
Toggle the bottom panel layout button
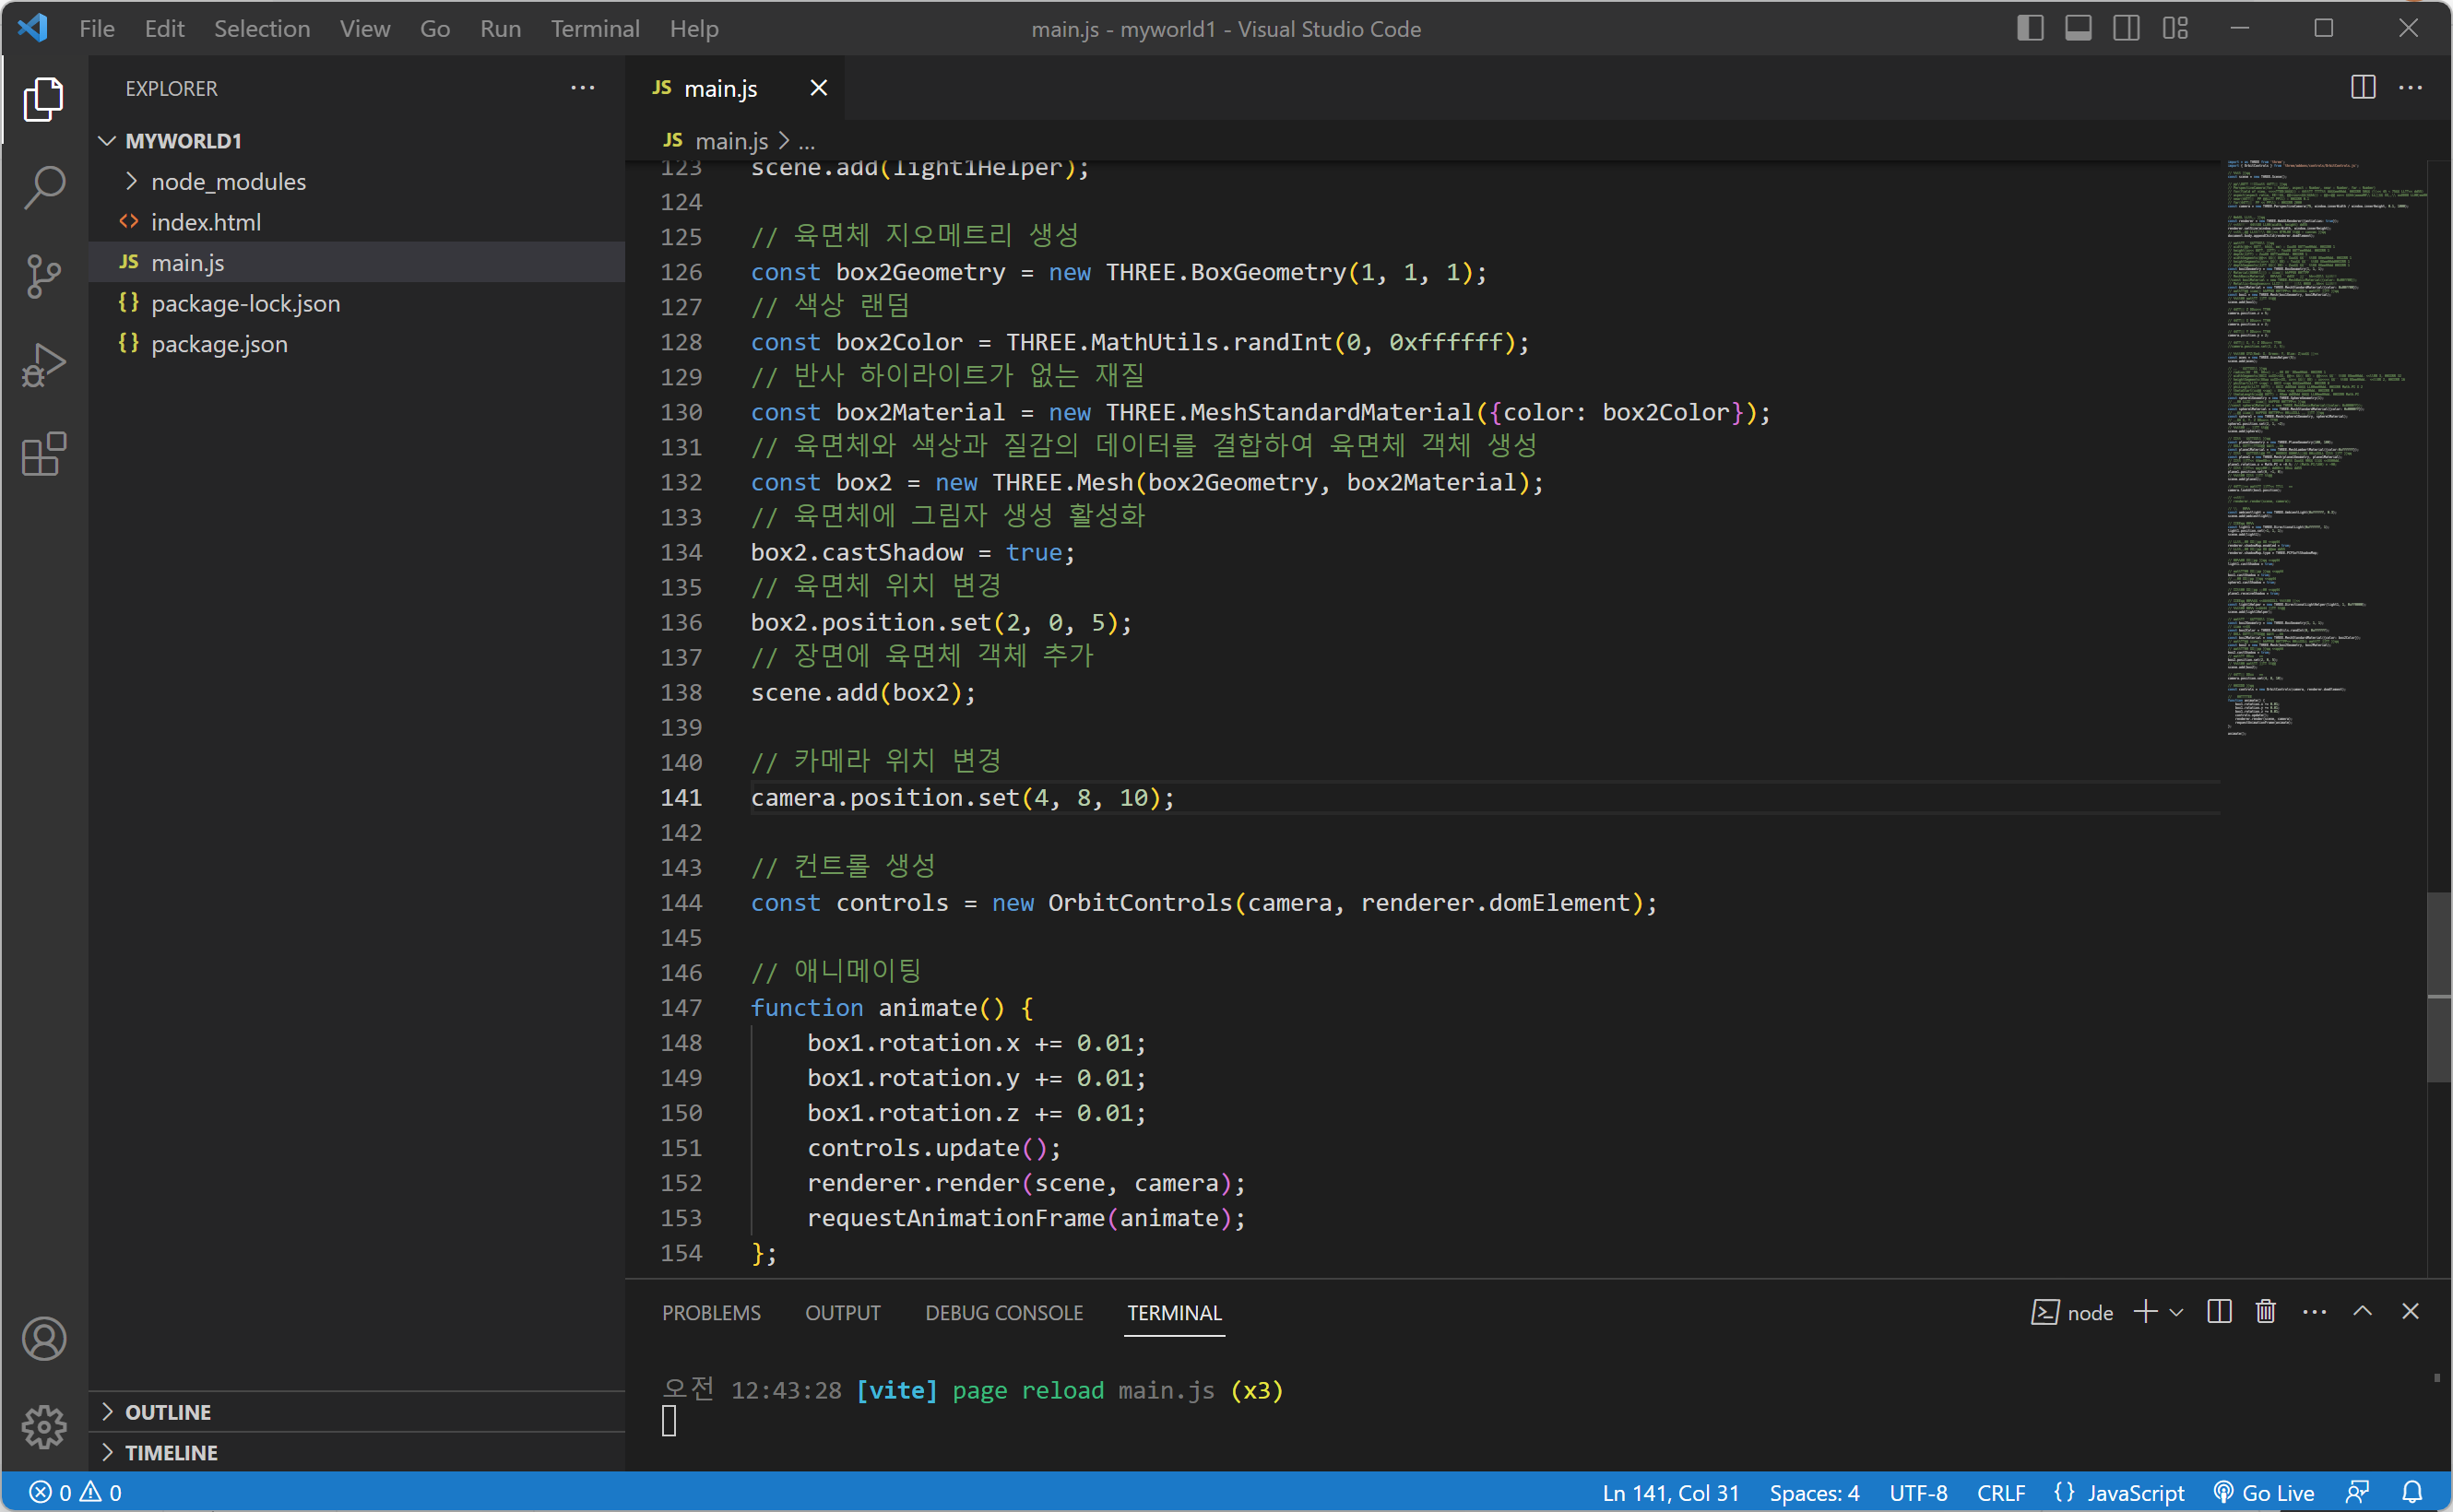coord(2078,28)
